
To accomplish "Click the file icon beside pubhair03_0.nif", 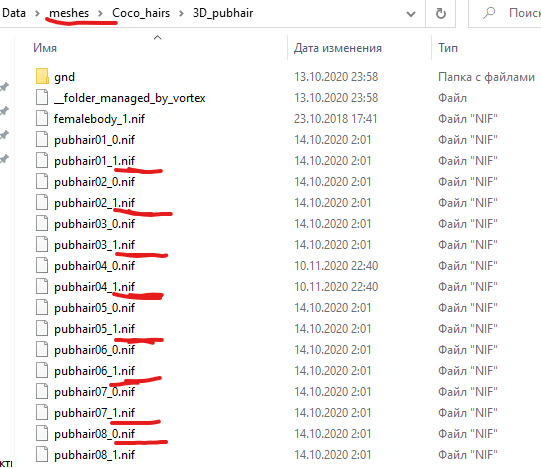I will click(42, 224).
